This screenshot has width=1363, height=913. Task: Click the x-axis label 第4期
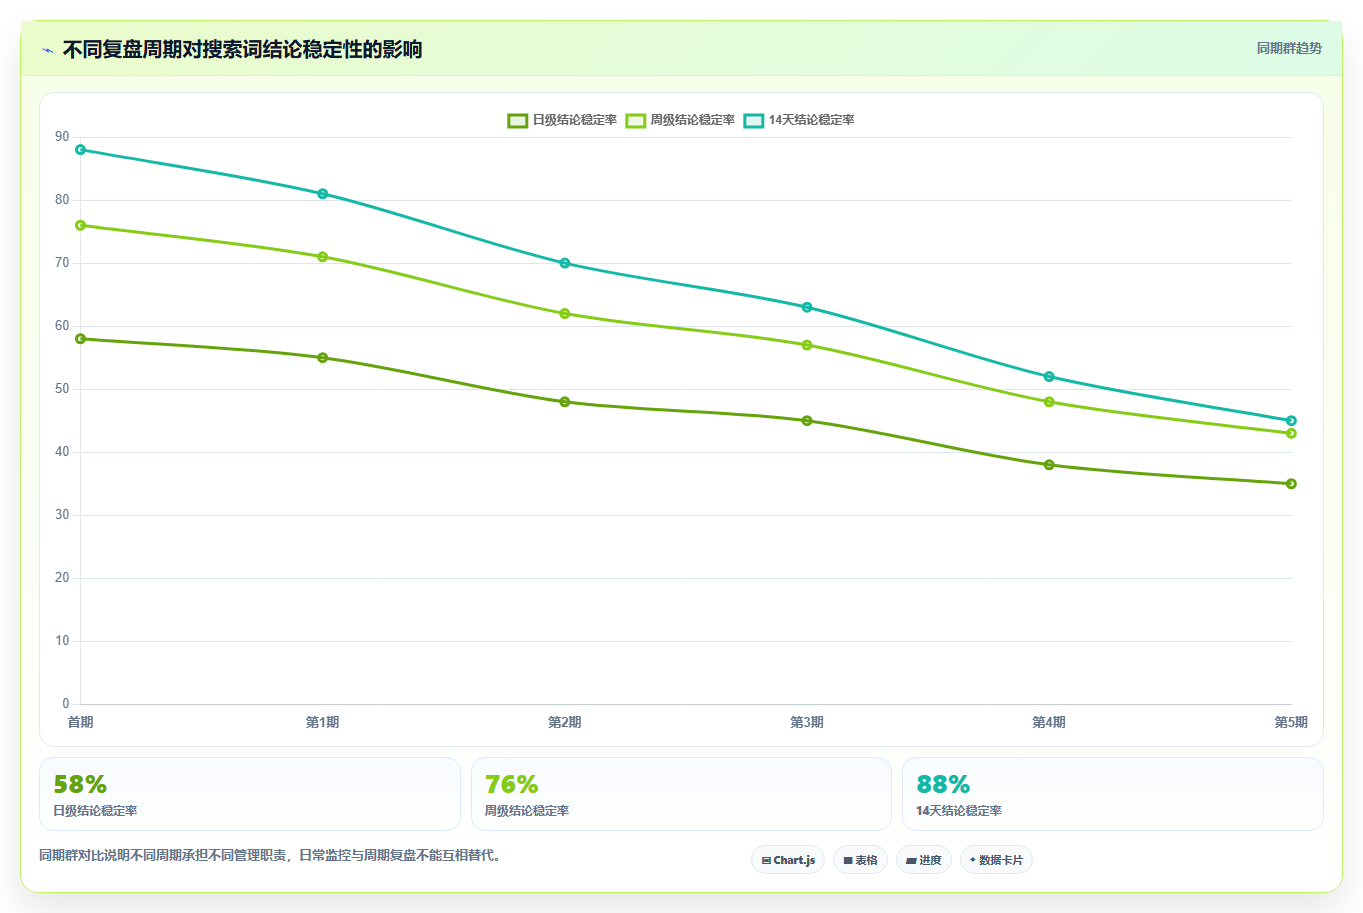coord(1049,722)
